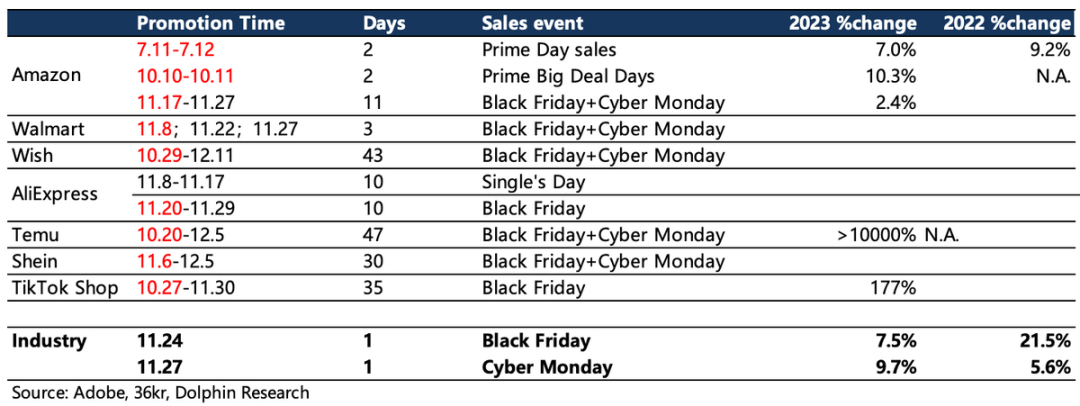The height and width of the screenshot is (406, 1080).
Task: Select the TikTok Shop row label
Action: tap(64, 288)
